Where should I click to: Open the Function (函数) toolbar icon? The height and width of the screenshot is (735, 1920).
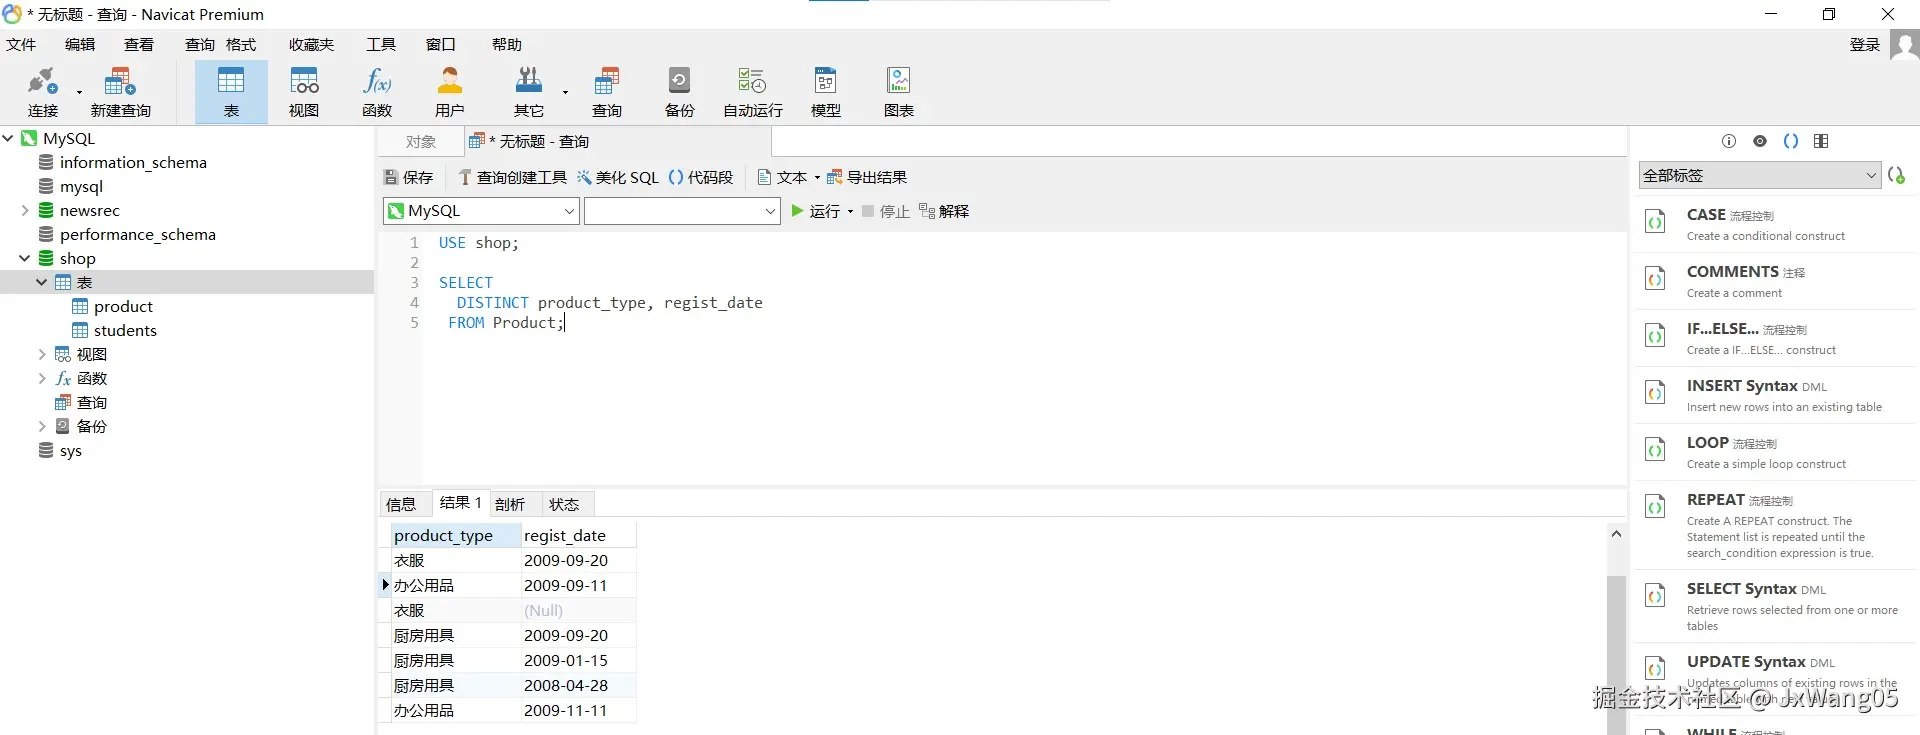(x=377, y=92)
